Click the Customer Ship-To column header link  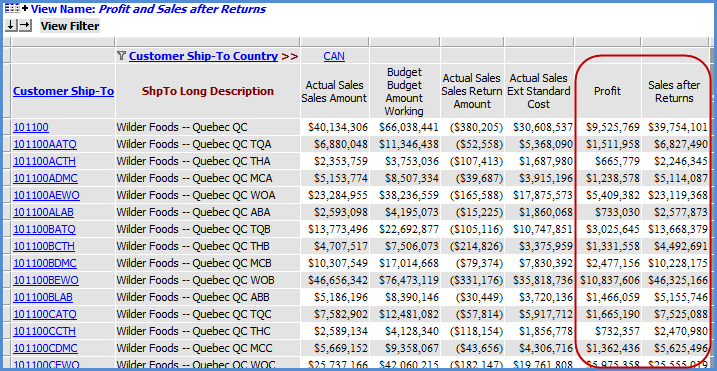64,91
